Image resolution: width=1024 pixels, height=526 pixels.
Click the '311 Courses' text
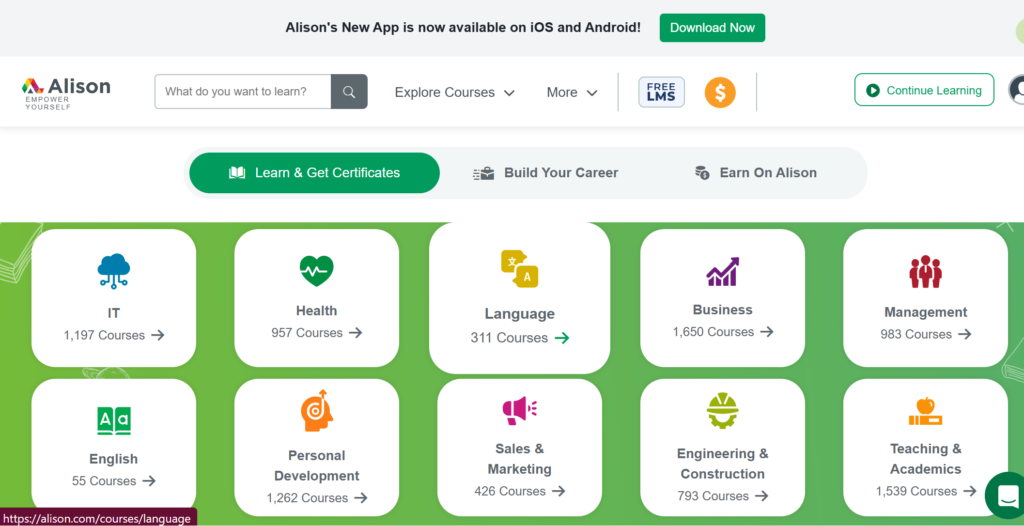[x=509, y=338]
